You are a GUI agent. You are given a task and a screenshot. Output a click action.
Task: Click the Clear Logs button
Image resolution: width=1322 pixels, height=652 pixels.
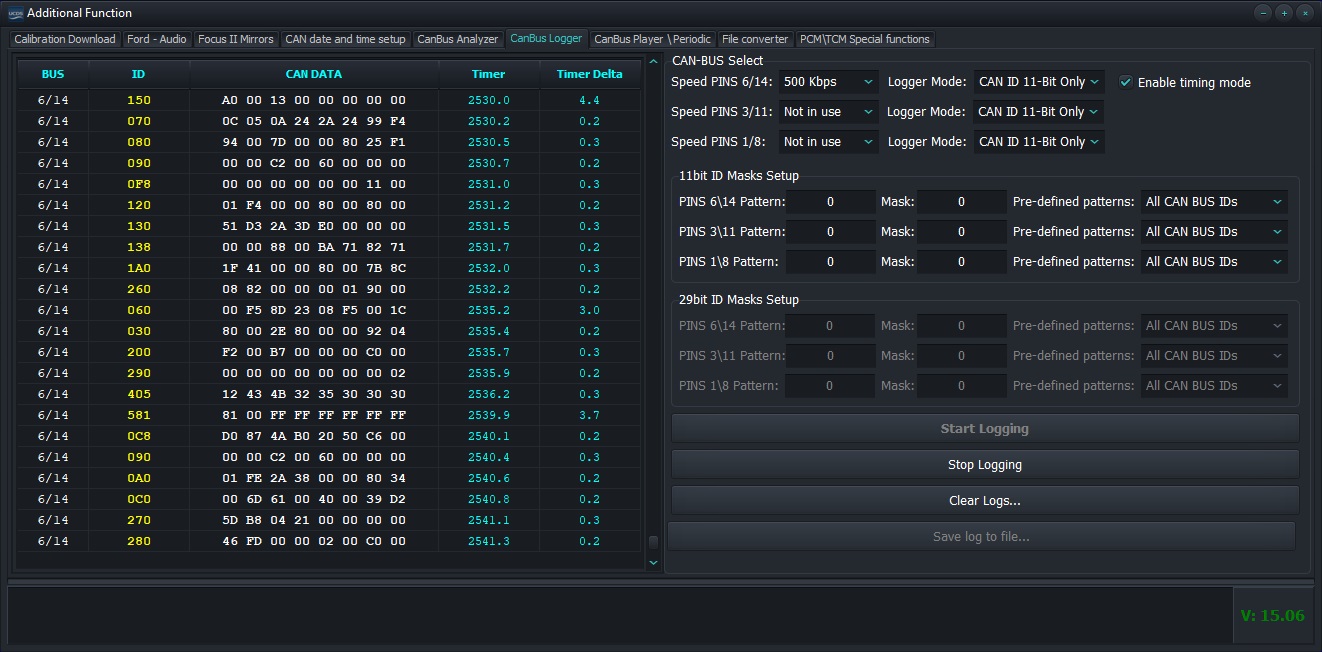[x=984, y=500]
